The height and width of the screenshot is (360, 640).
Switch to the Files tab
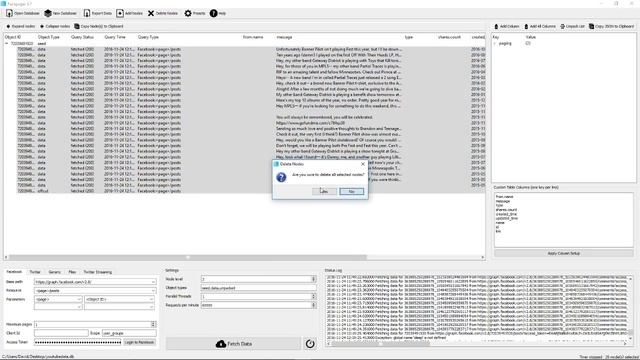[x=72, y=272]
